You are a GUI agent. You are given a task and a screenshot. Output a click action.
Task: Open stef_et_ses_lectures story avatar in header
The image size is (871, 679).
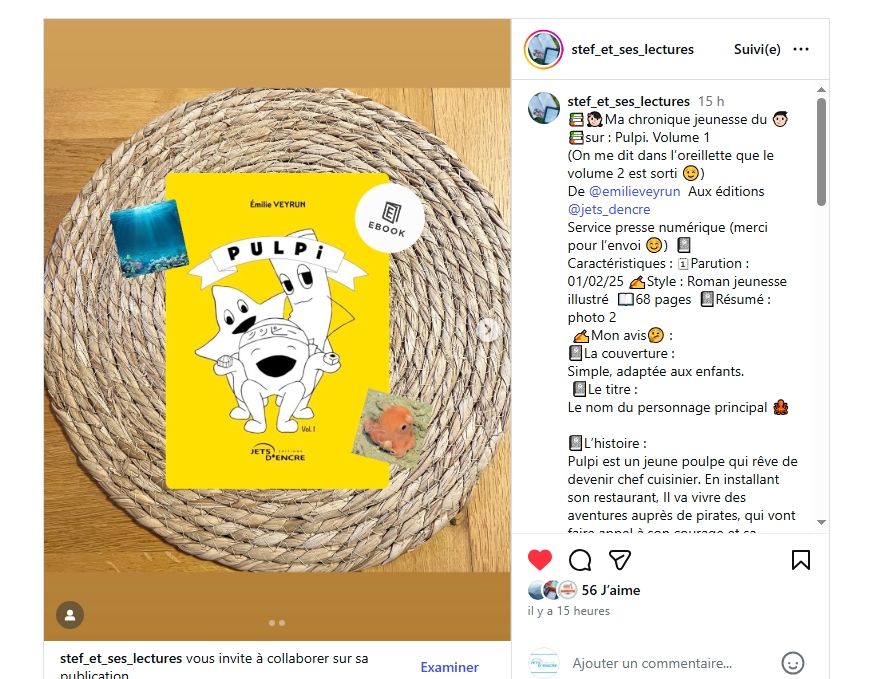coord(543,49)
